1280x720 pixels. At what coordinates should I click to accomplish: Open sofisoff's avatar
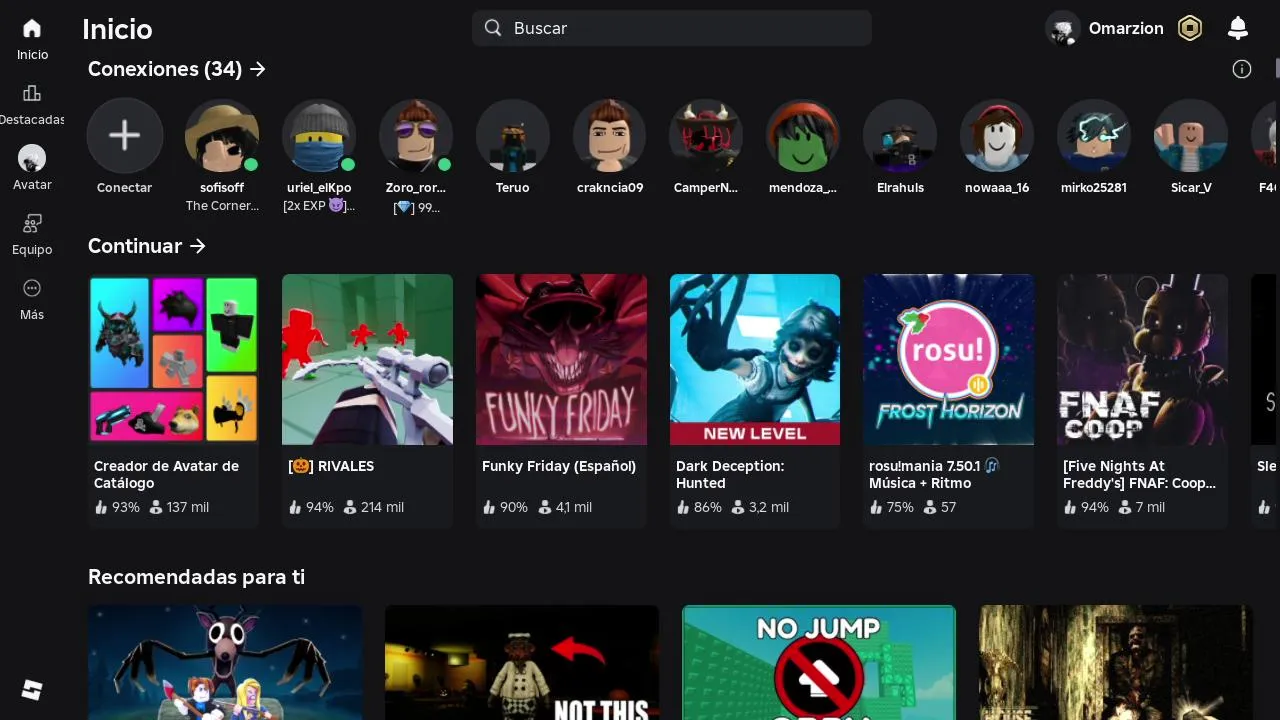[222, 135]
